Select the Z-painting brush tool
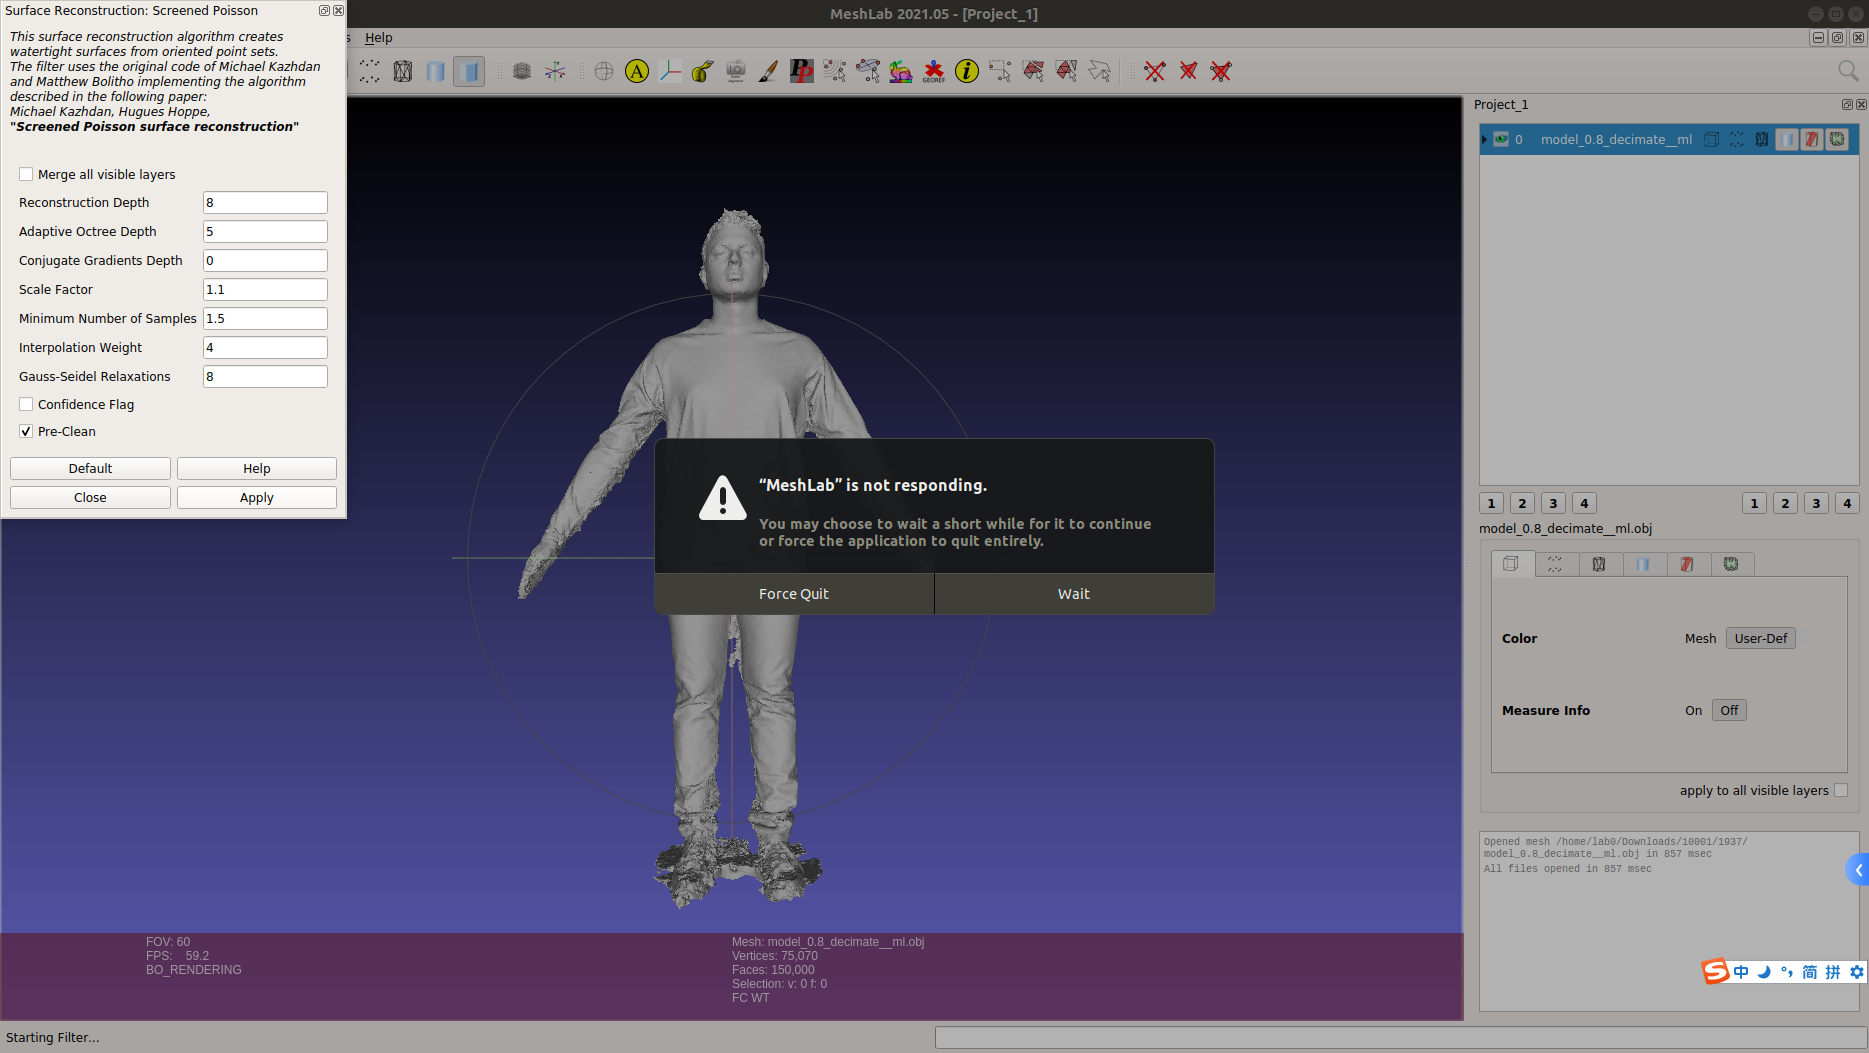This screenshot has height=1053, width=1869. 767,71
